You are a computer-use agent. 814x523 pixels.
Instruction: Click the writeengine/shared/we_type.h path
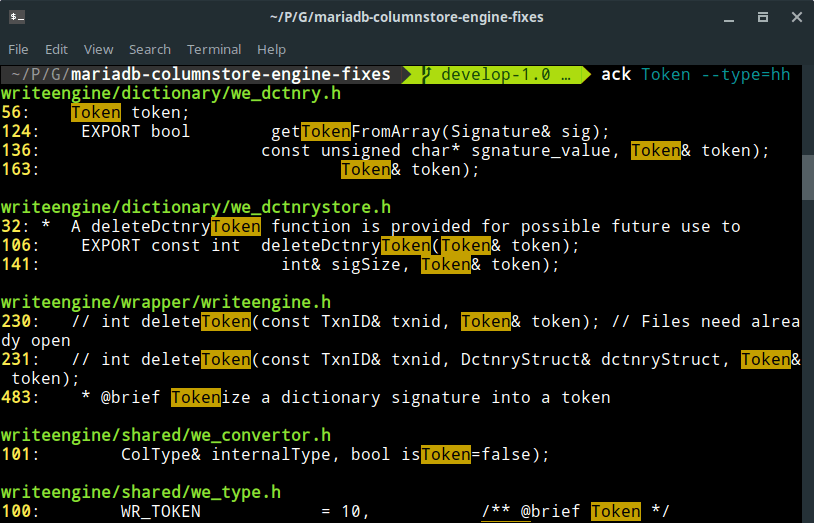click(x=140, y=492)
